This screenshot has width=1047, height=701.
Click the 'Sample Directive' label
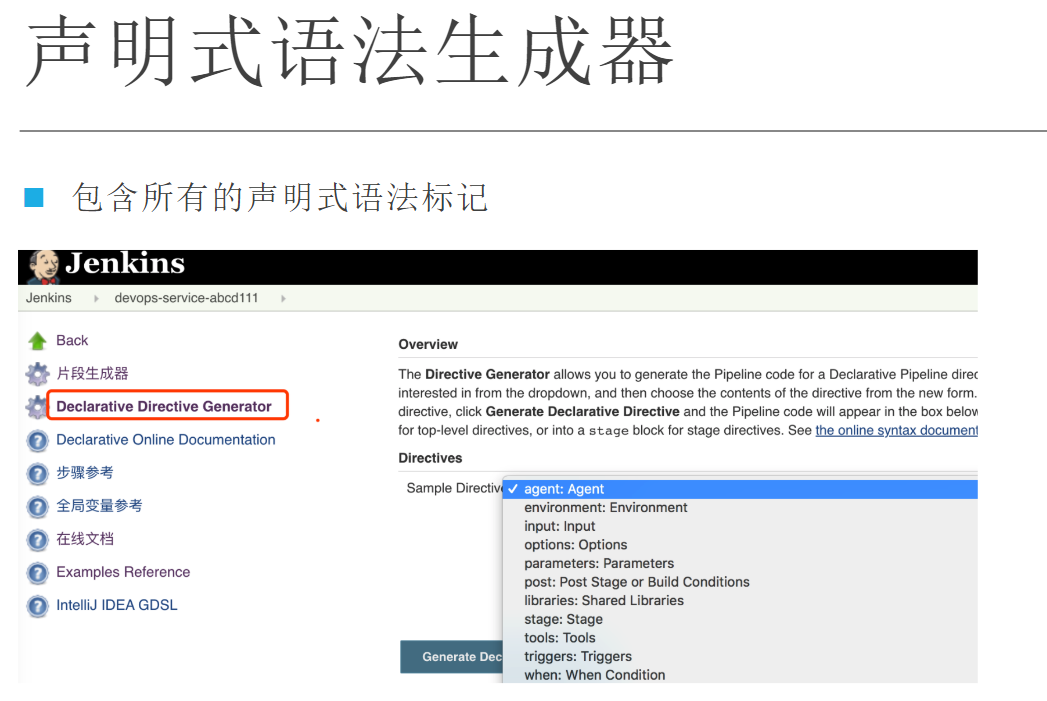[455, 489]
